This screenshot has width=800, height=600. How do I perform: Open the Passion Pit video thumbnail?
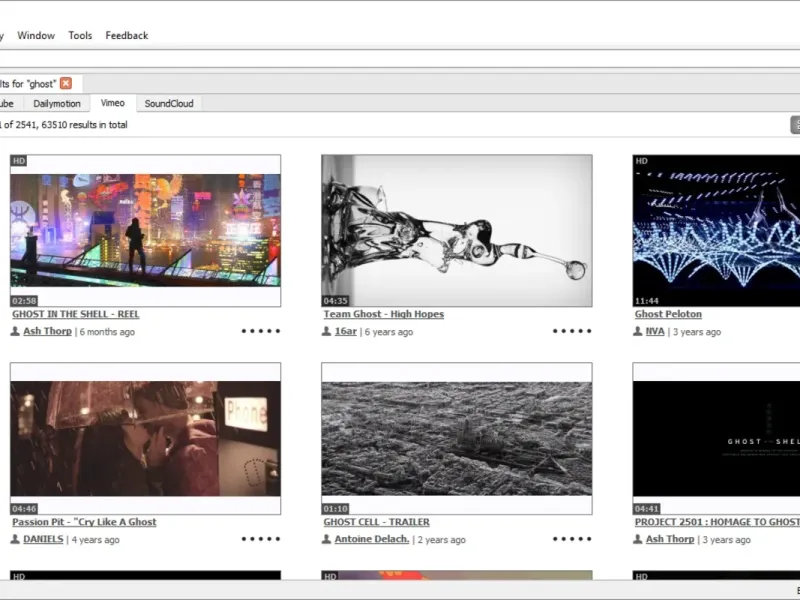145,438
